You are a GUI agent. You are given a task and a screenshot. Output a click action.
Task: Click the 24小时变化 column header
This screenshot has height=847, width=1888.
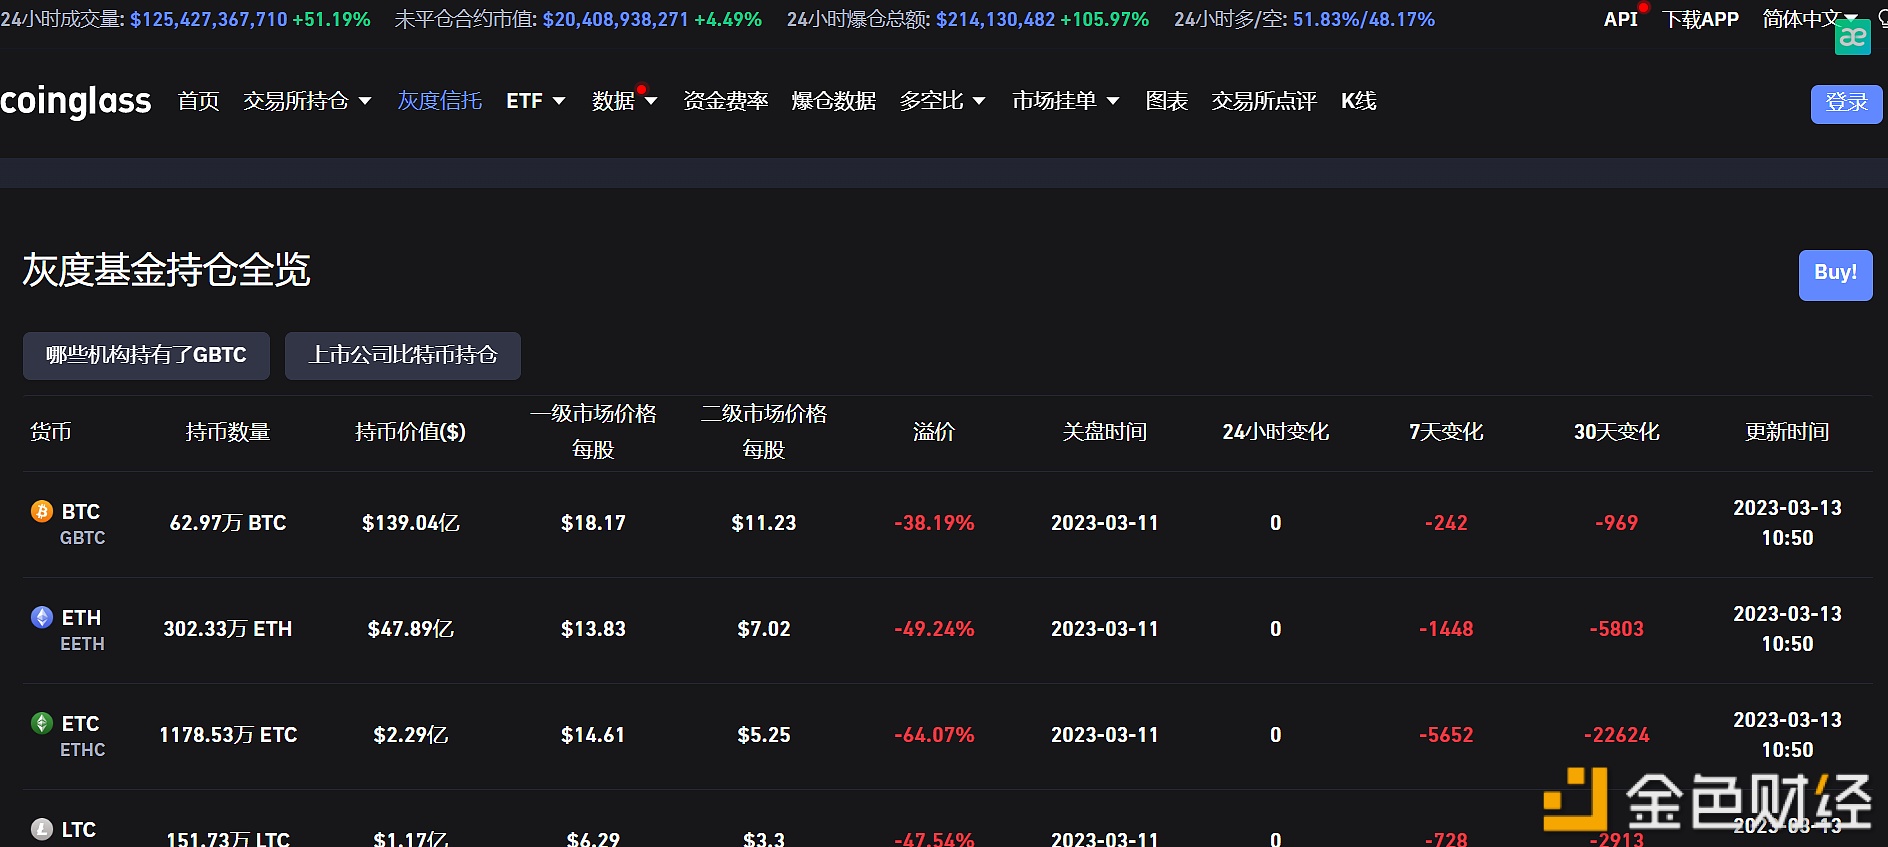point(1276,432)
